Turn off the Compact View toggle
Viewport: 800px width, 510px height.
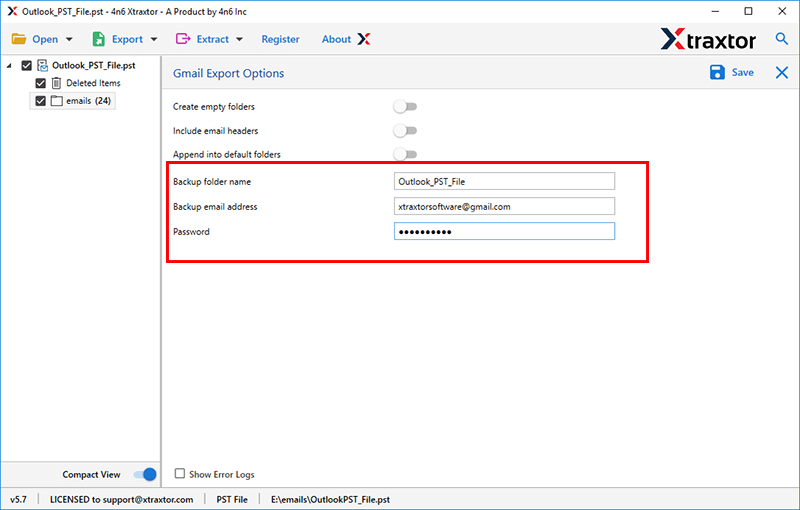point(145,474)
